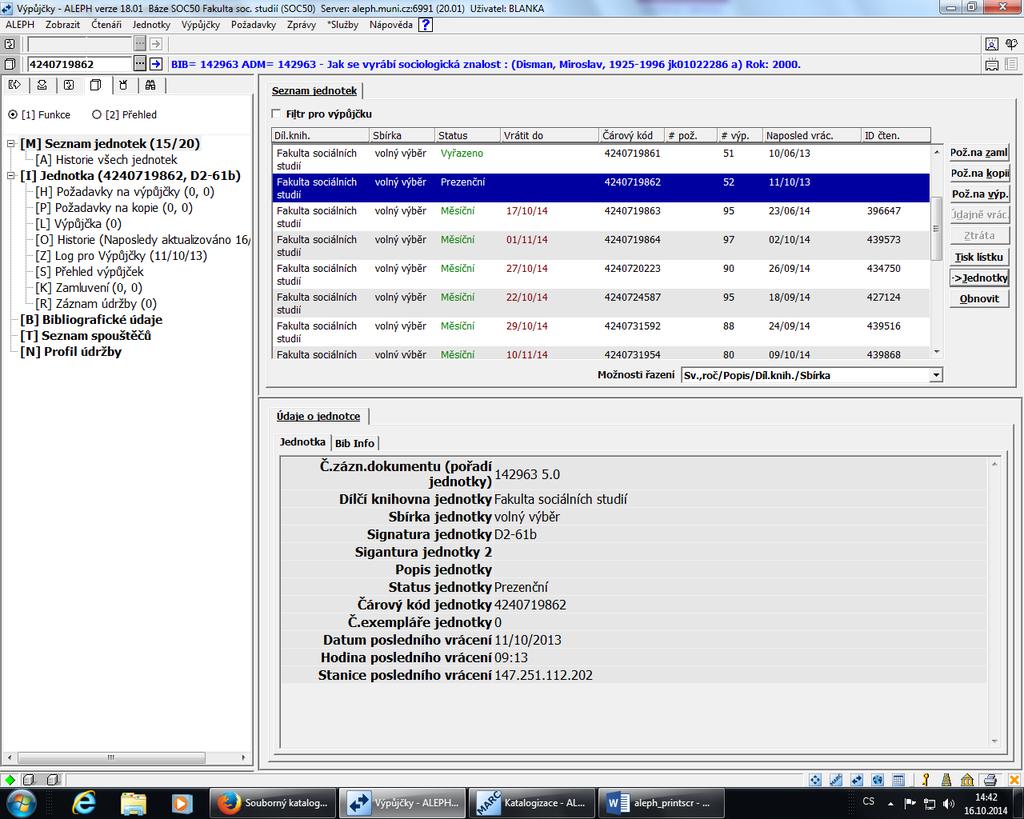This screenshot has height=819, width=1024.
Task: Click the tower icon in status bar
Action: [946, 779]
